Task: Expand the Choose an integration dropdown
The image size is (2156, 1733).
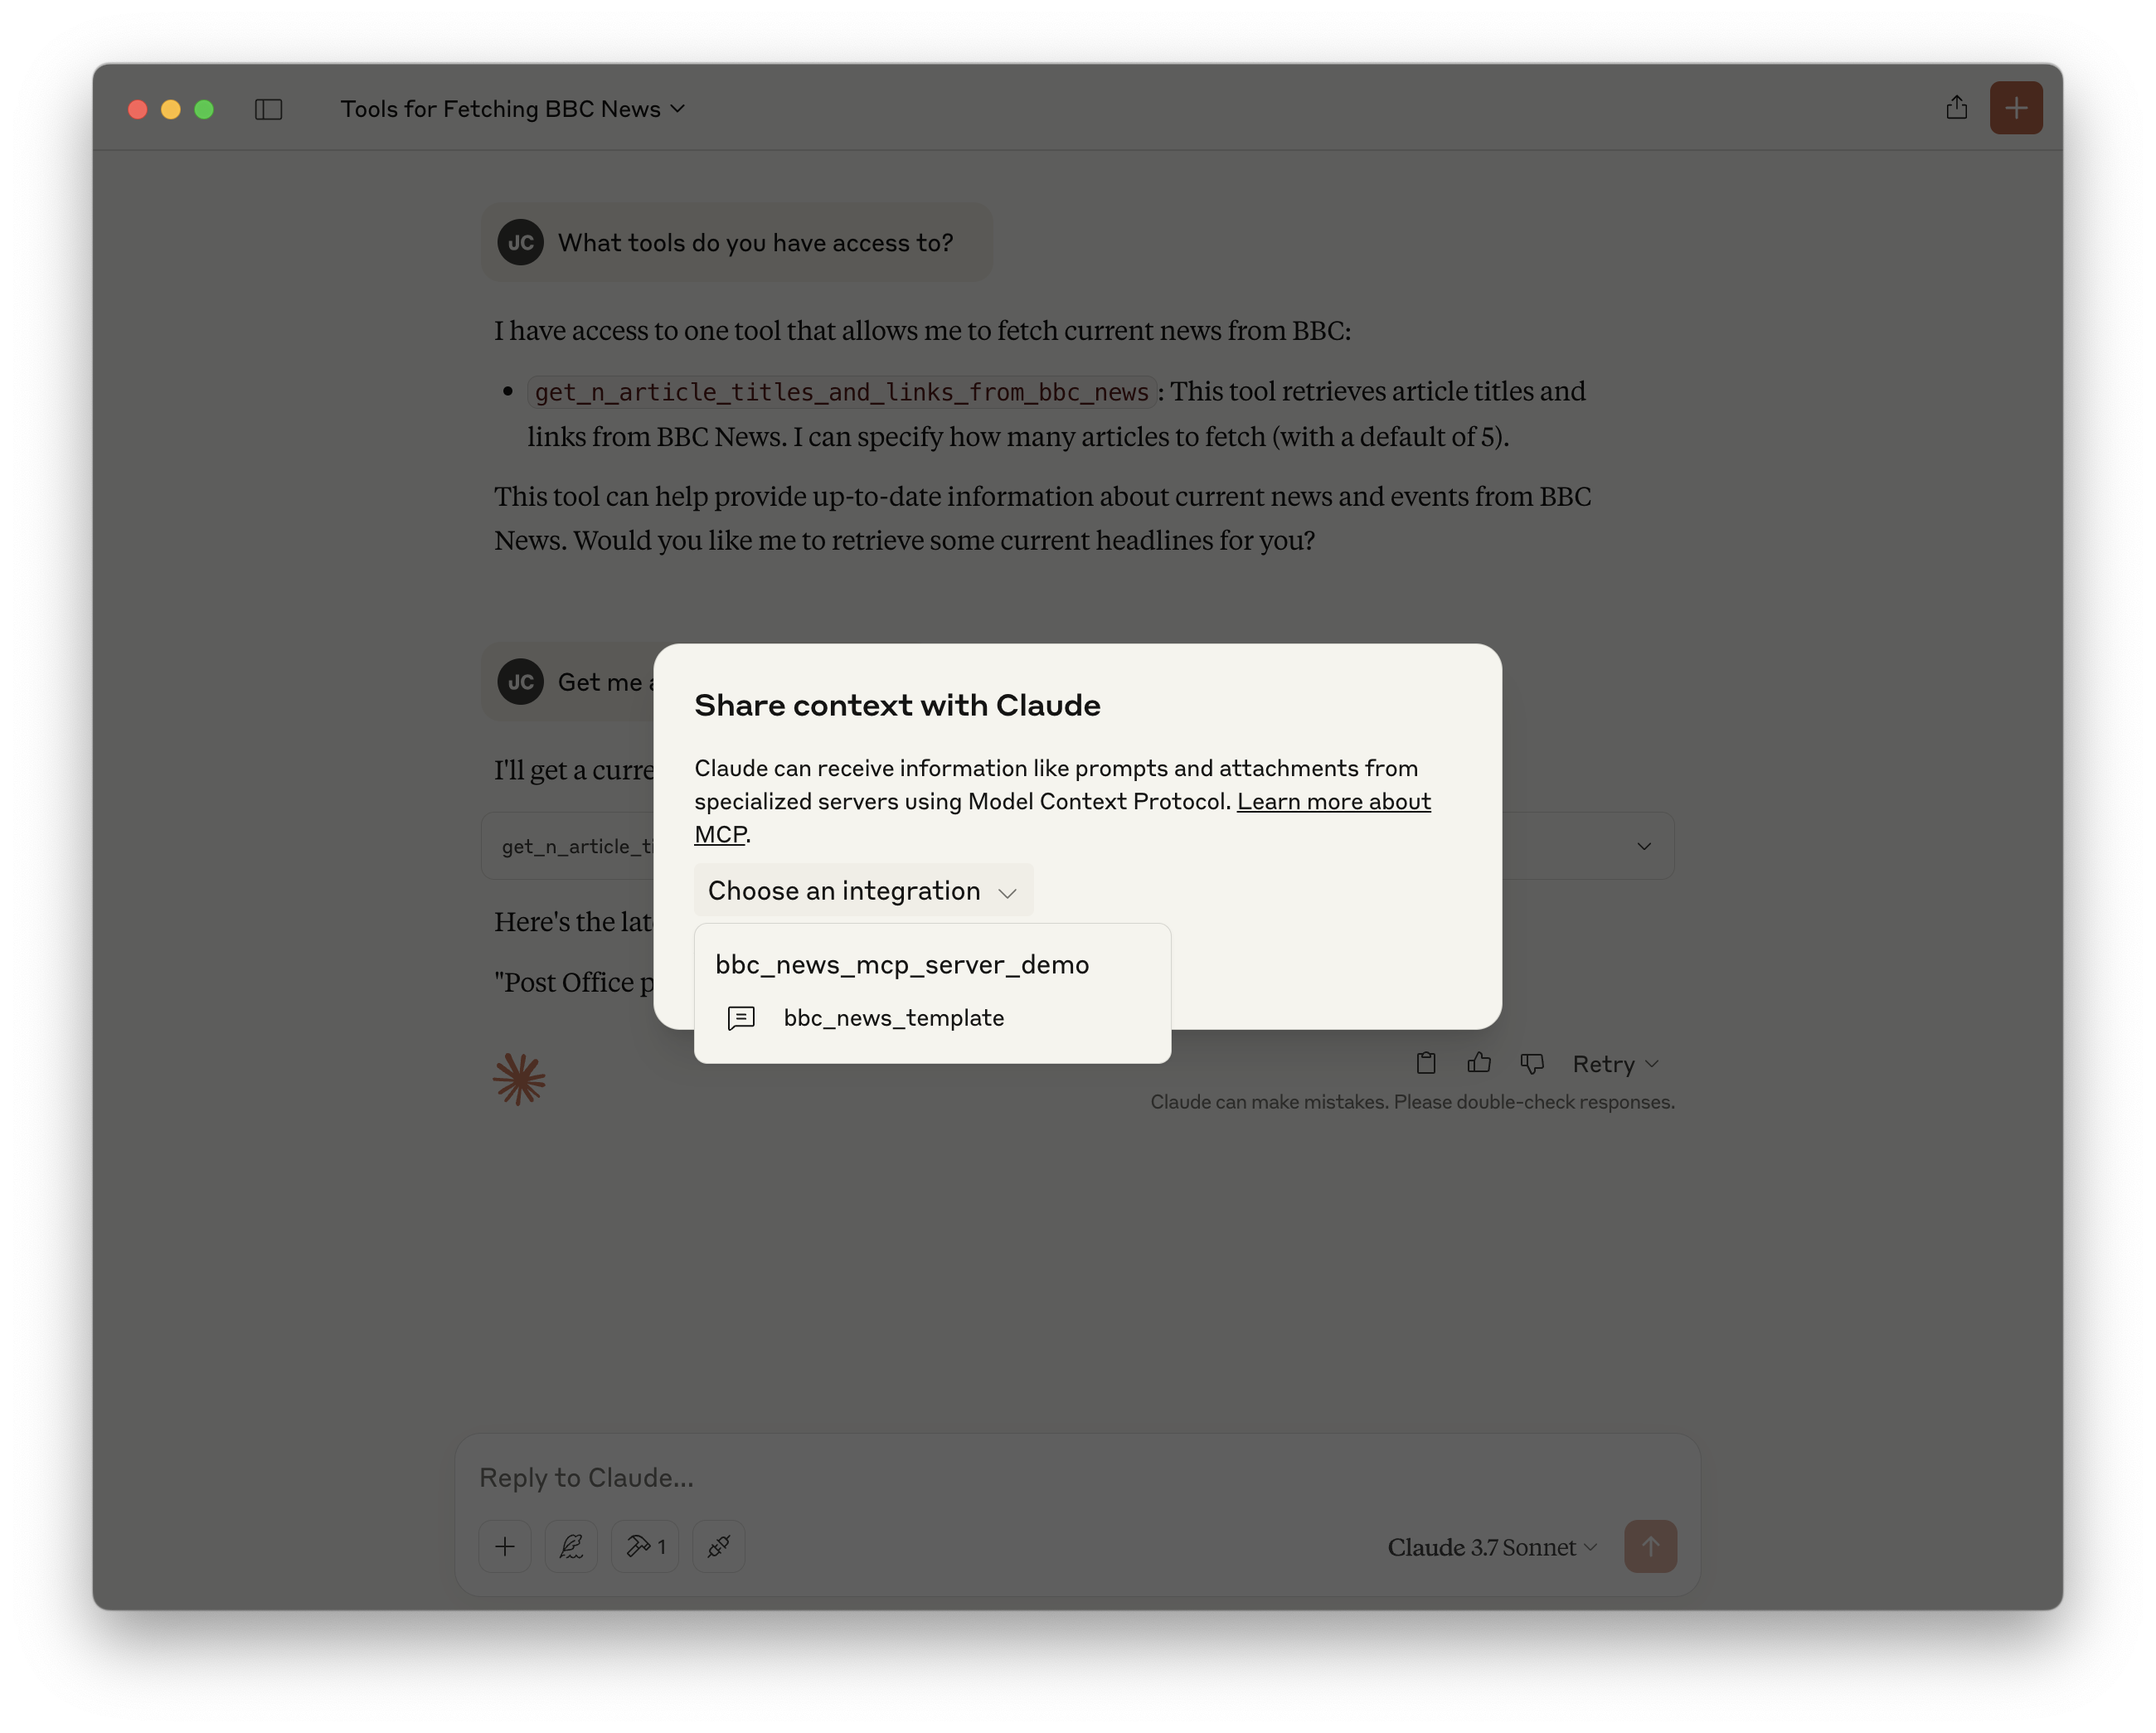Action: 863,891
